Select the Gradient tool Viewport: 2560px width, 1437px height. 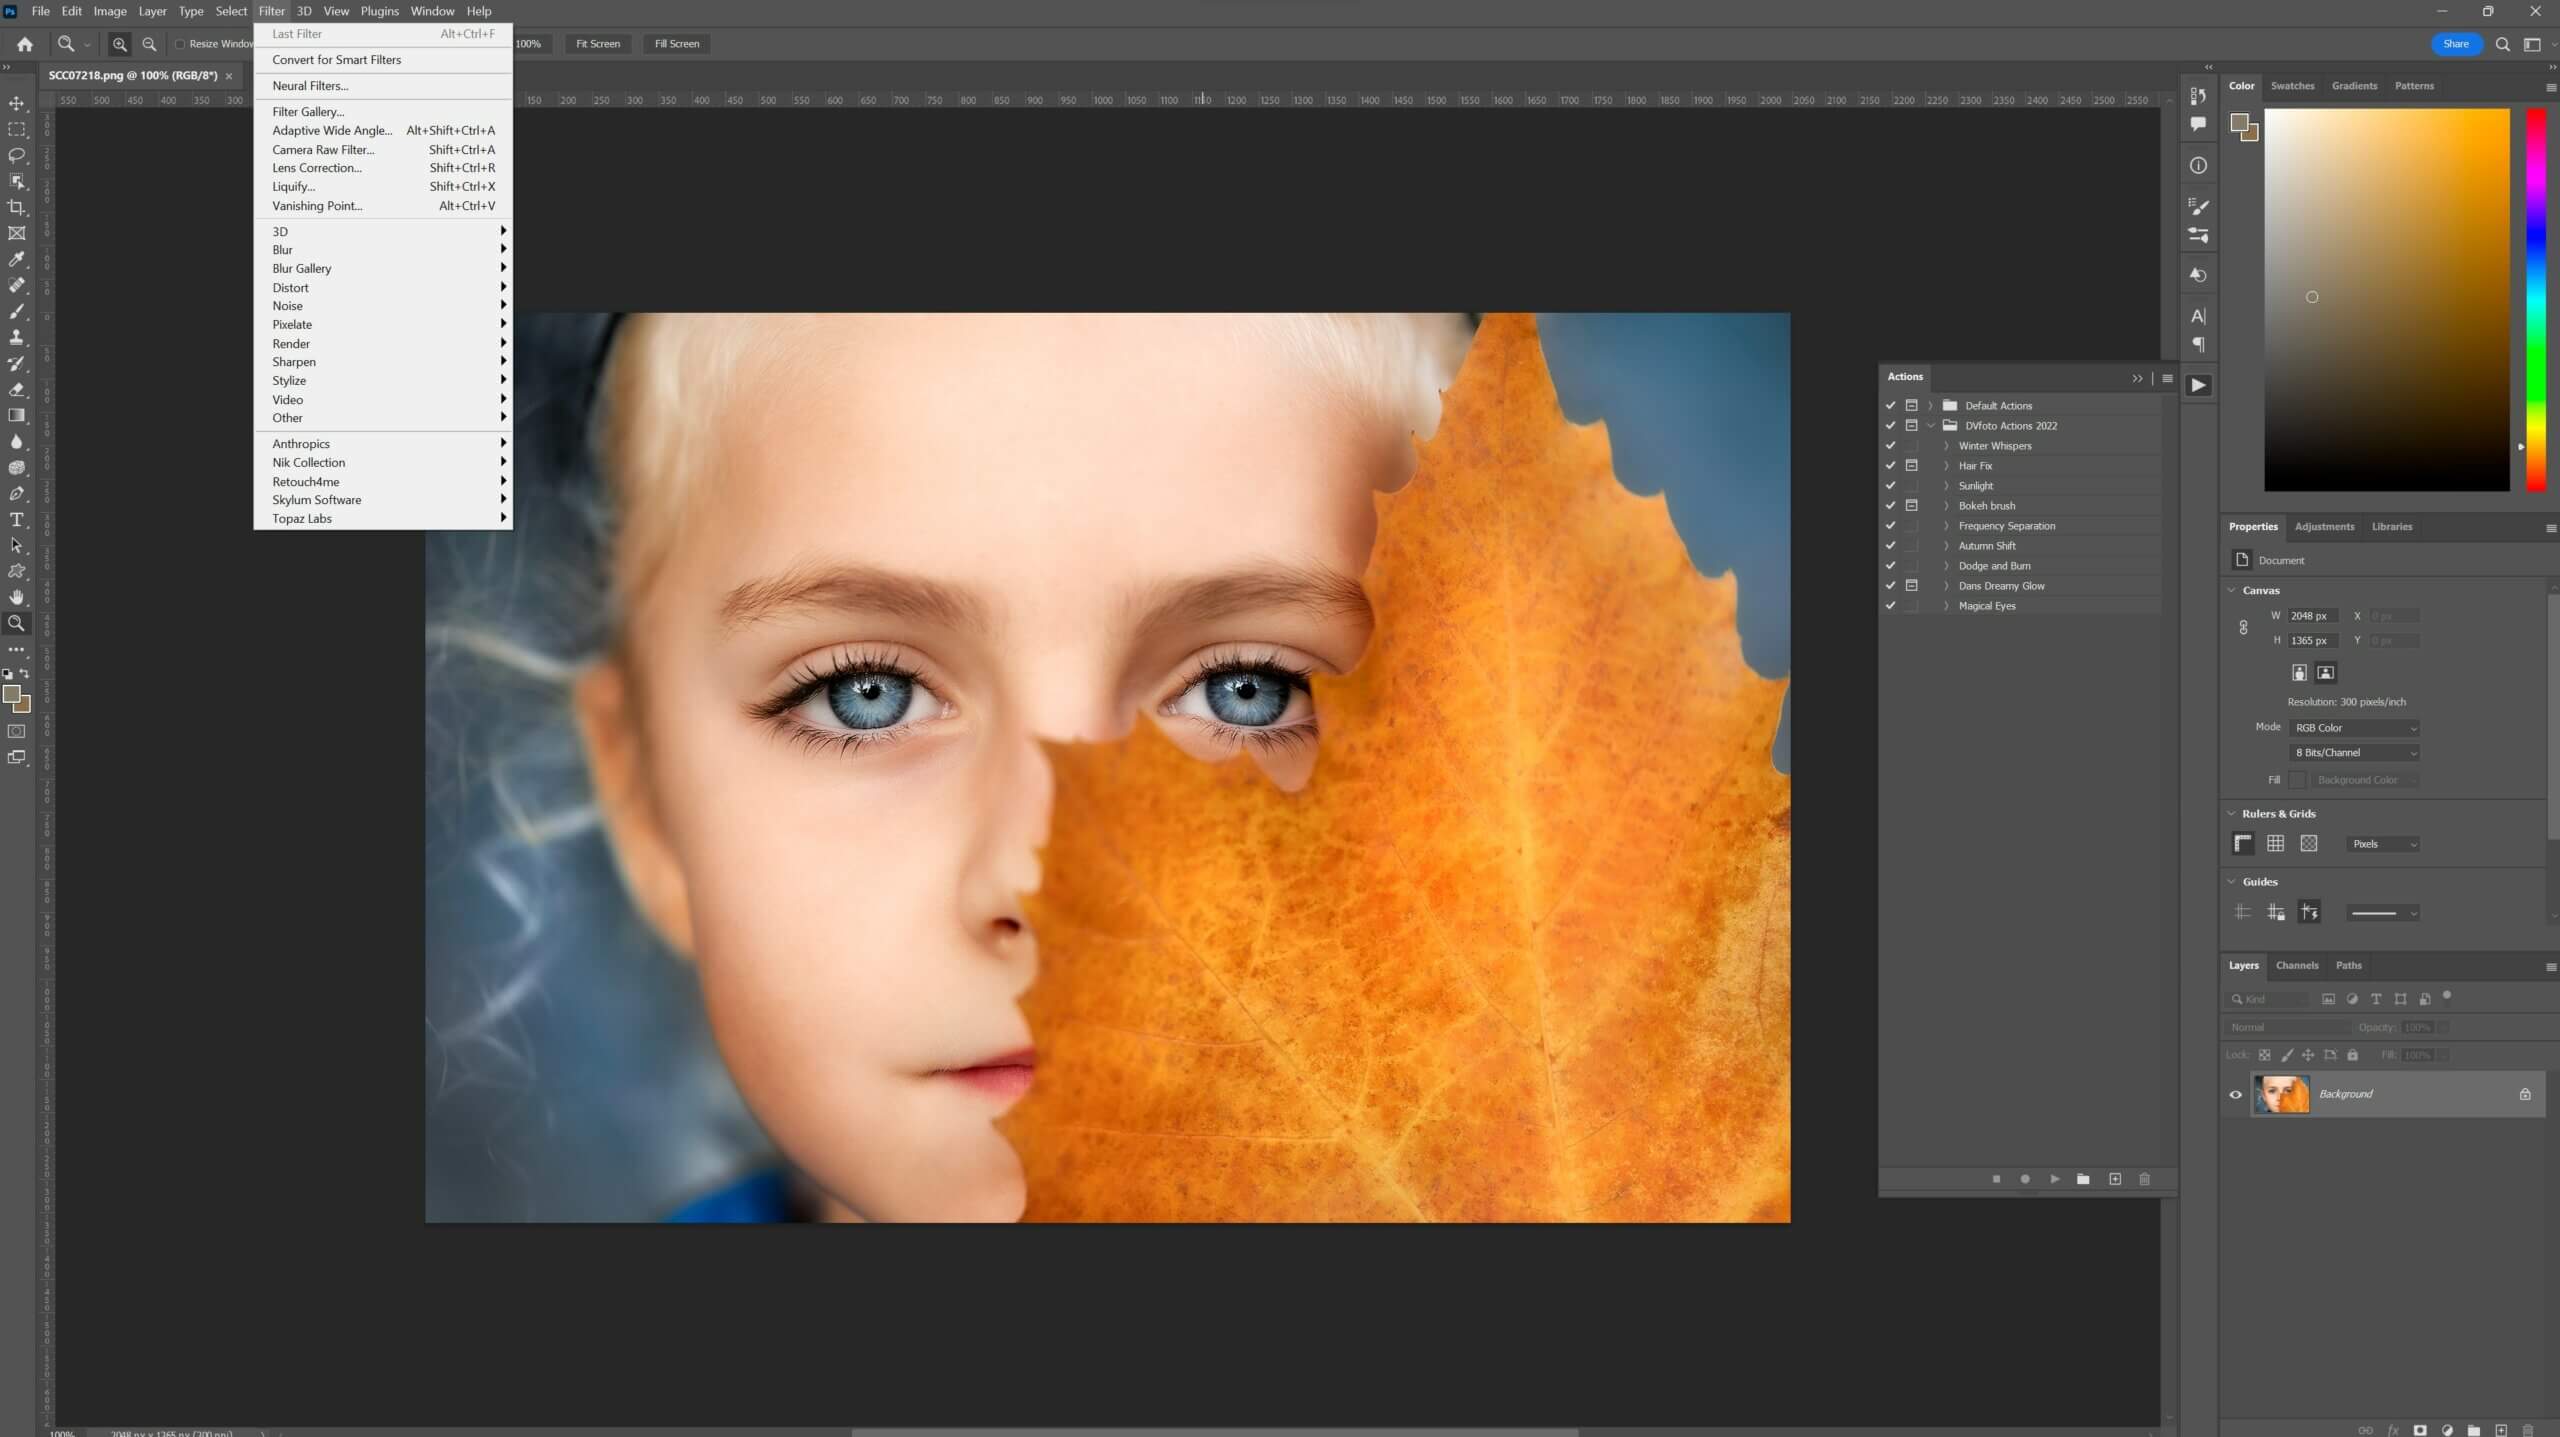point(17,415)
